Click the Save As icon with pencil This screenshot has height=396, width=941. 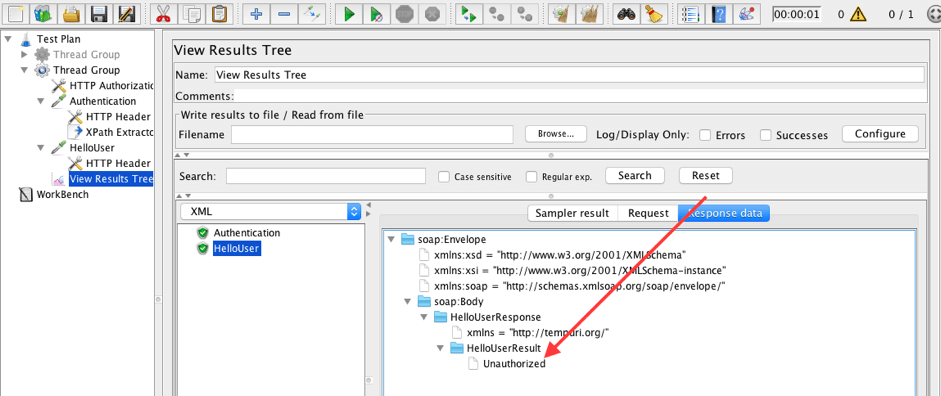(x=126, y=13)
